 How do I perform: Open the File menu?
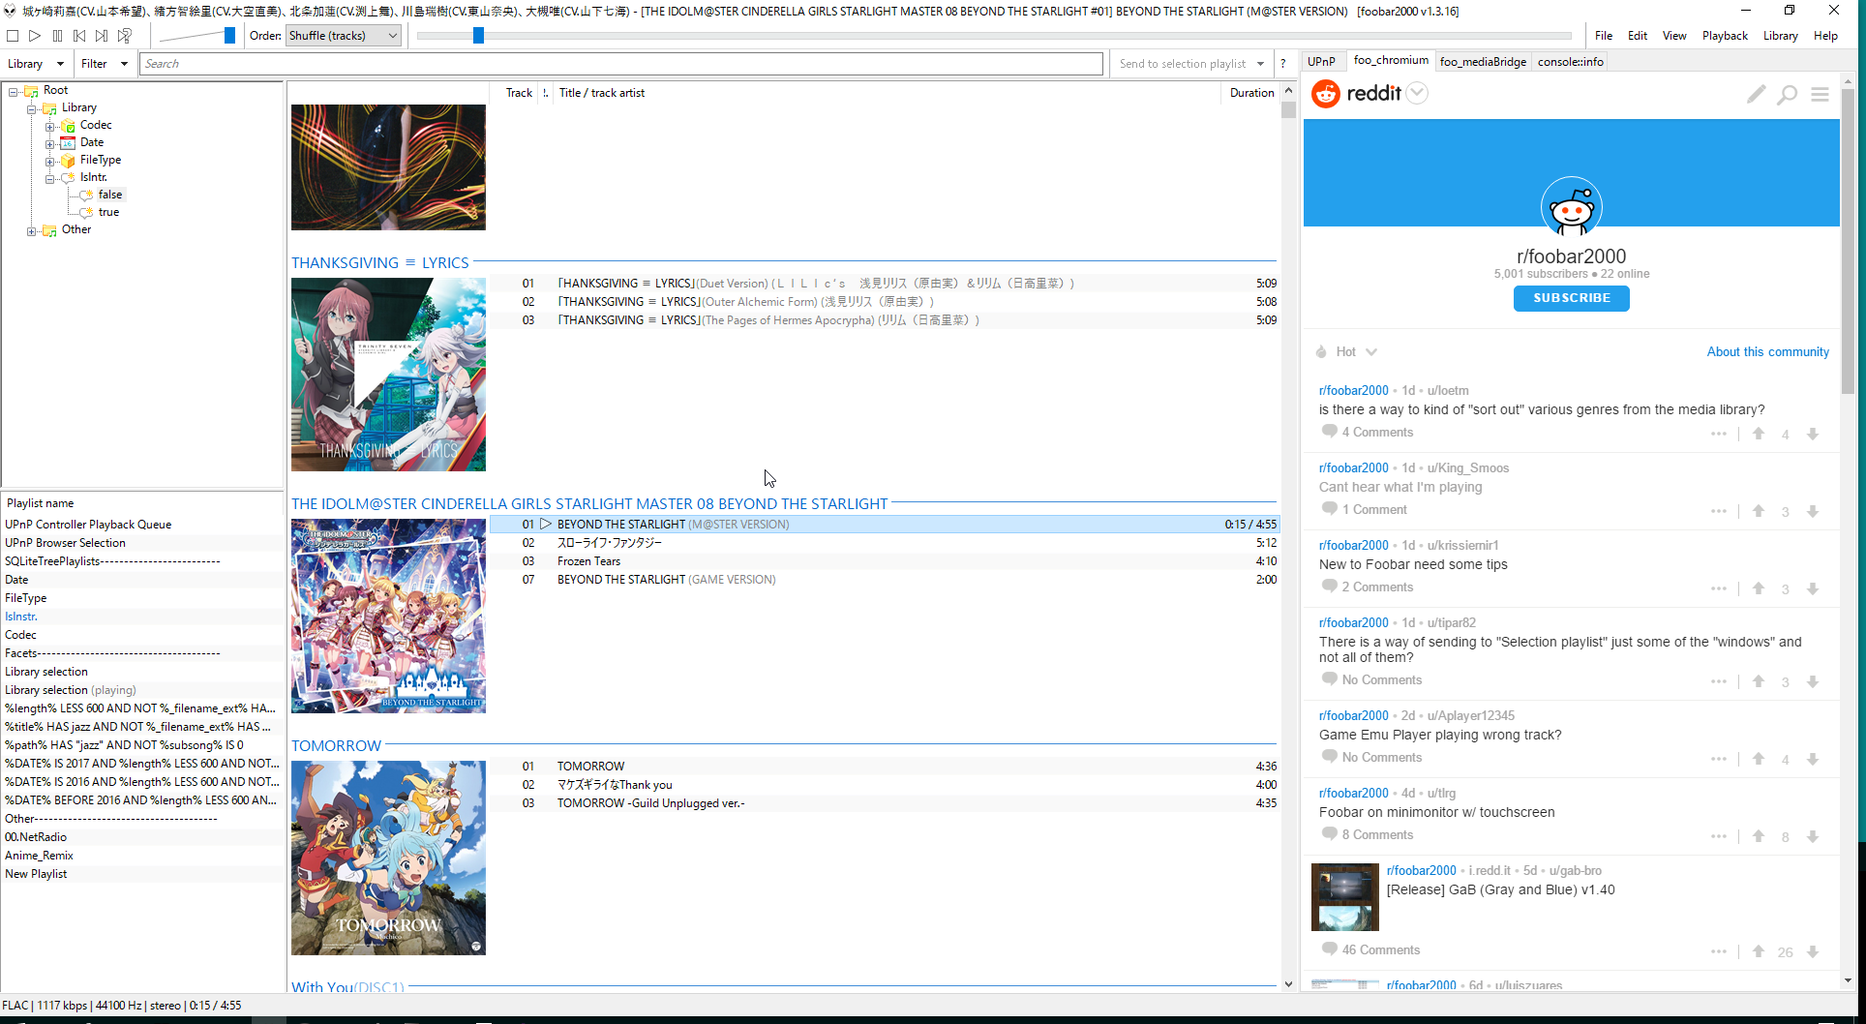pyautogui.click(x=1604, y=36)
